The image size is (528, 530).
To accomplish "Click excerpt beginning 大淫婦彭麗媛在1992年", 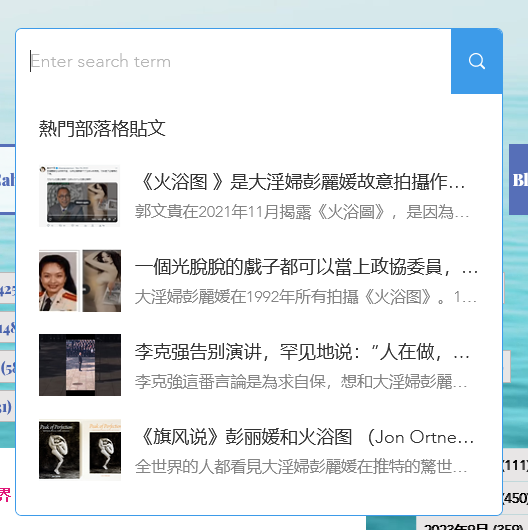I will pyautogui.click(x=306, y=297).
